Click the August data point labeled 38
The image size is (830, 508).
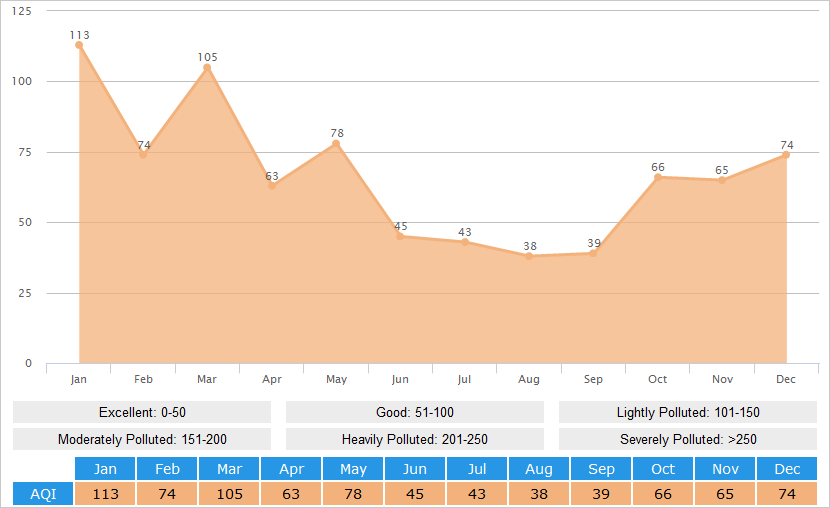(x=529, y=256)
